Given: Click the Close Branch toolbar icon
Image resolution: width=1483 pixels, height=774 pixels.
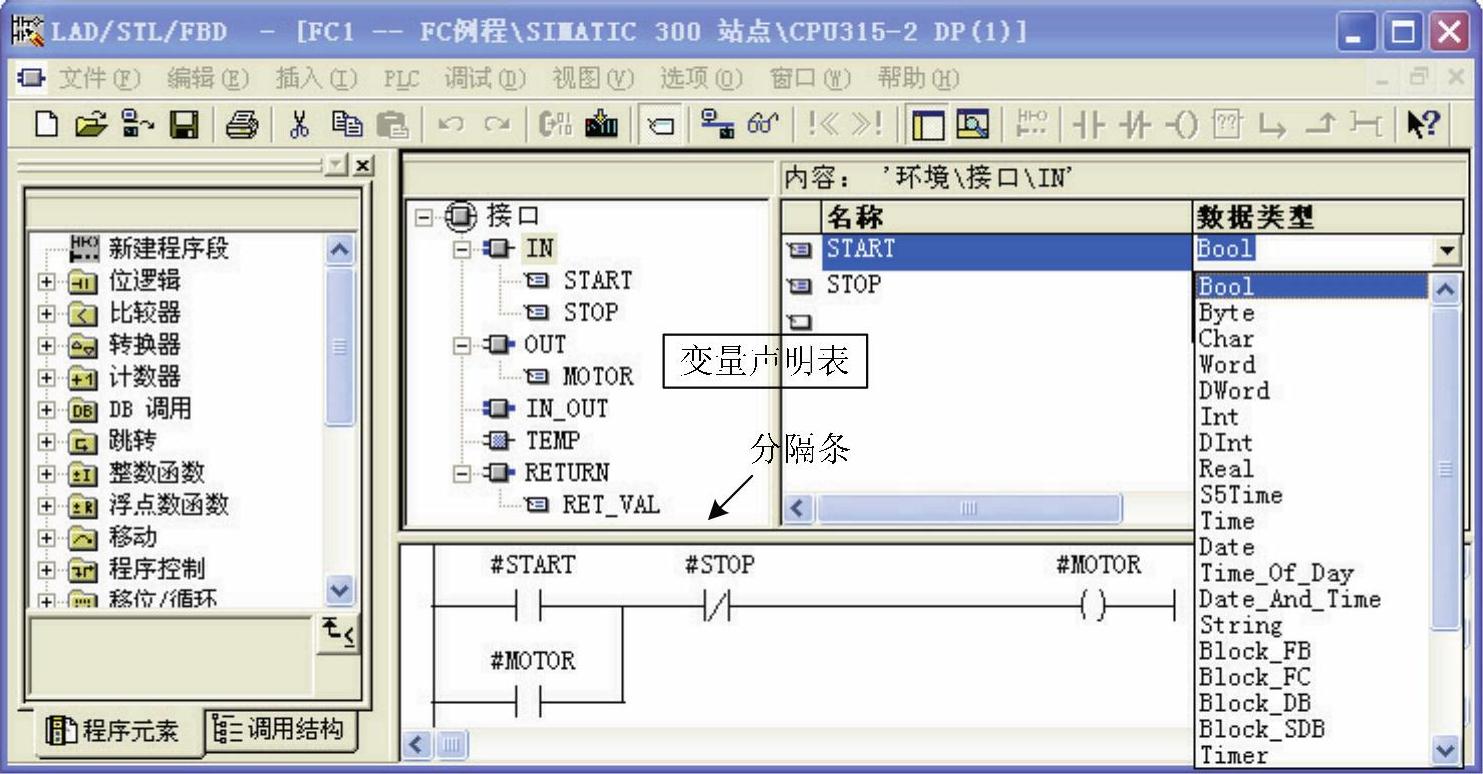Looking at the screenshot, I should point(1320,124).
